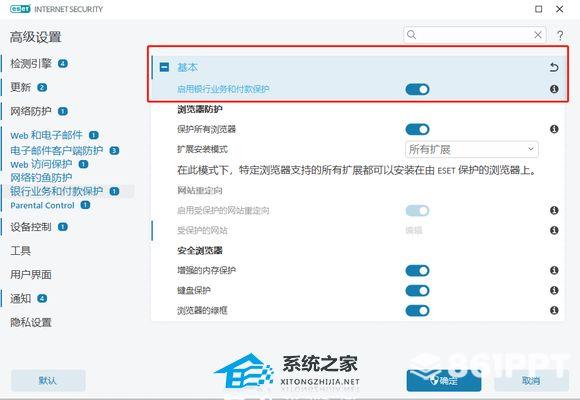
Task: Collapse the 基本 section
Action: [x=164, y=67]
